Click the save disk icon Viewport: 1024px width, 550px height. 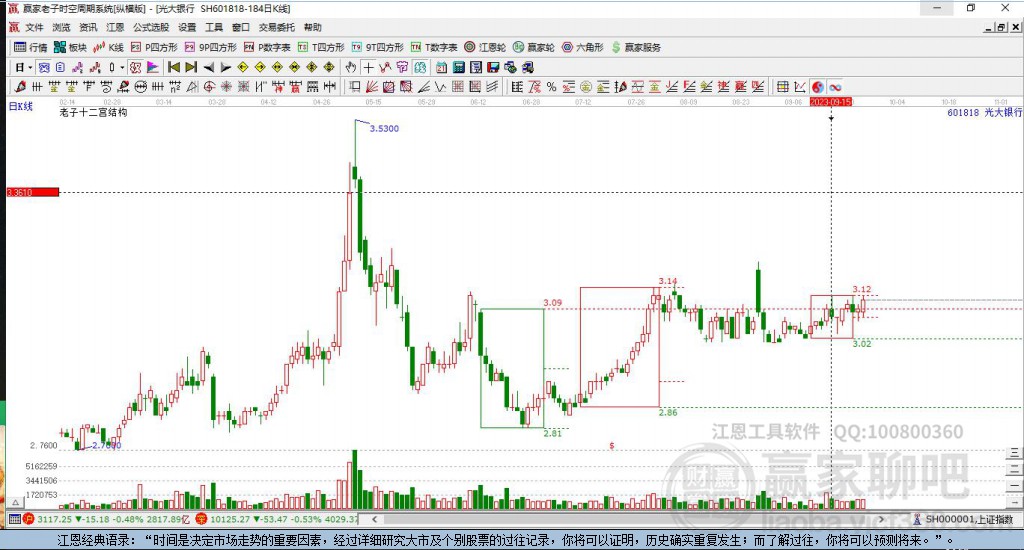(493, 67)
